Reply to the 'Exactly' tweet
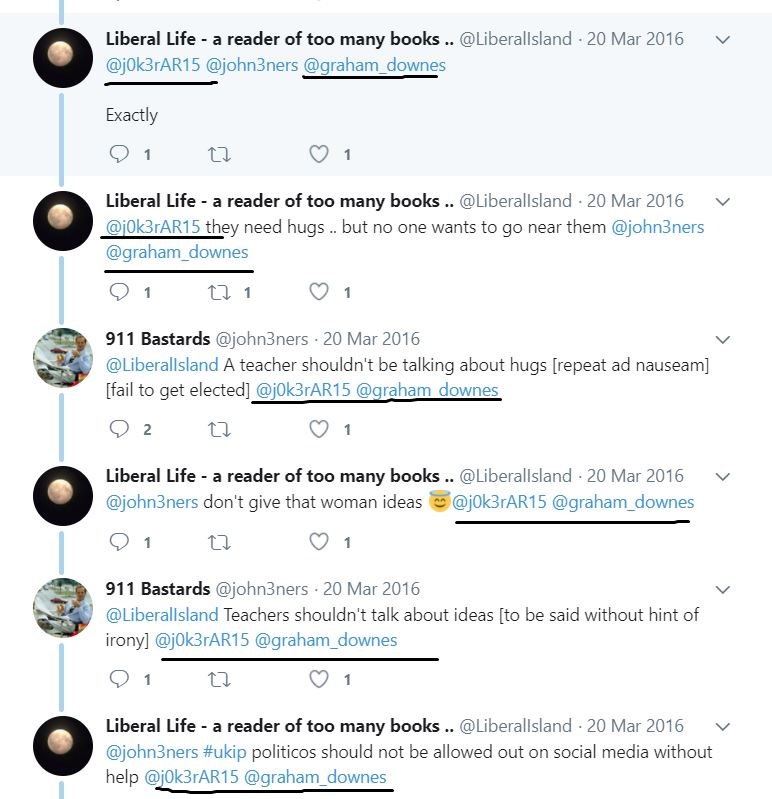The height and width of the screenshot is (799, 772). 119,154
